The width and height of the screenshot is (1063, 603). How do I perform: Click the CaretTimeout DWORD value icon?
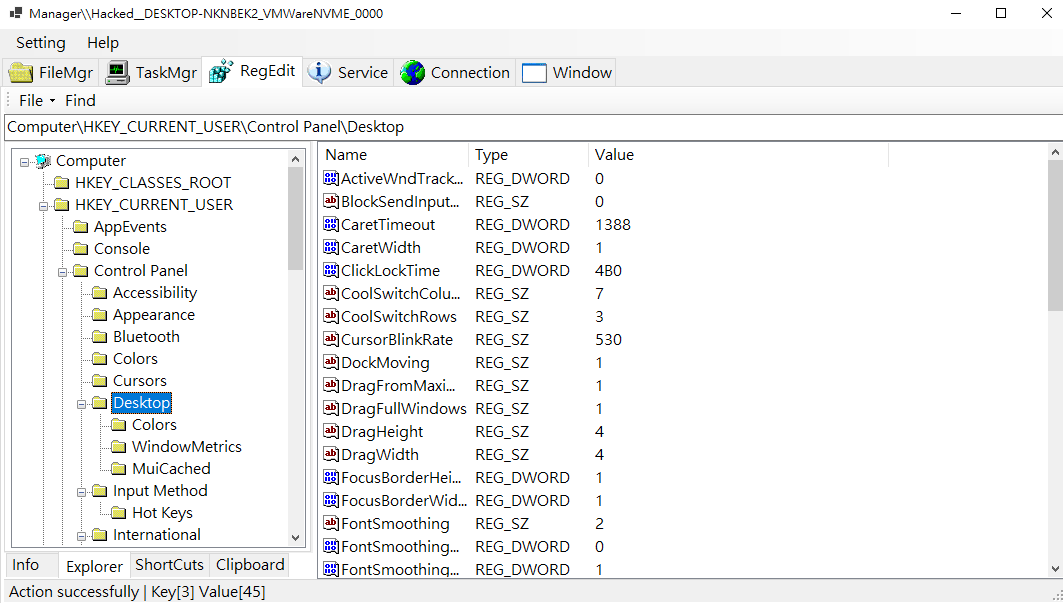[x=331, y=225]
